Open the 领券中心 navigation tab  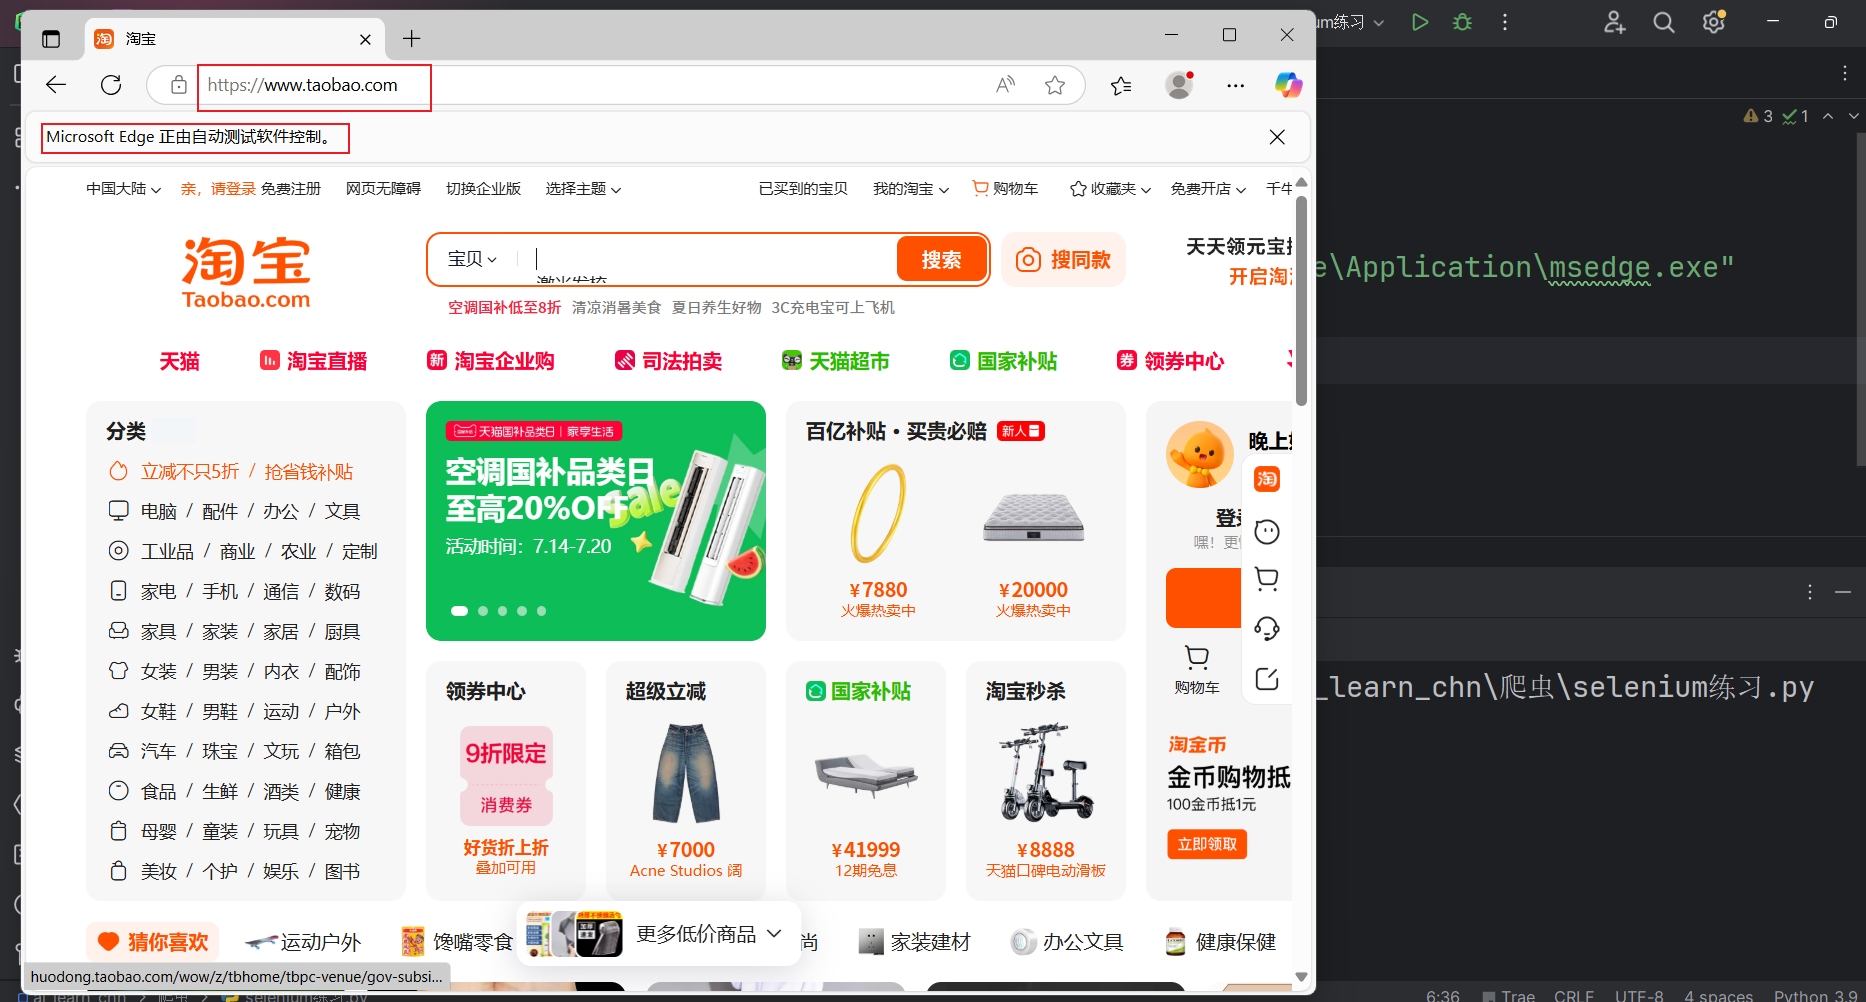(1170, 361)
